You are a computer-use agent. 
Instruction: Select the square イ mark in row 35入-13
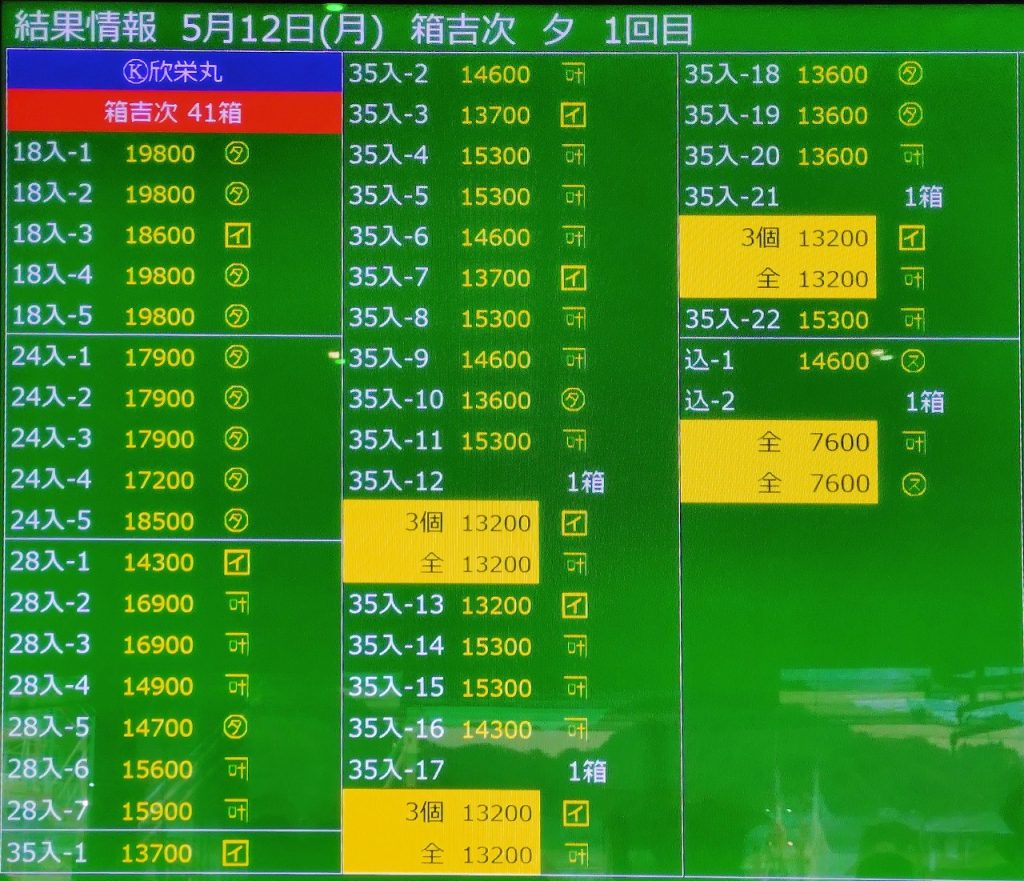click(x=573, y=605)
